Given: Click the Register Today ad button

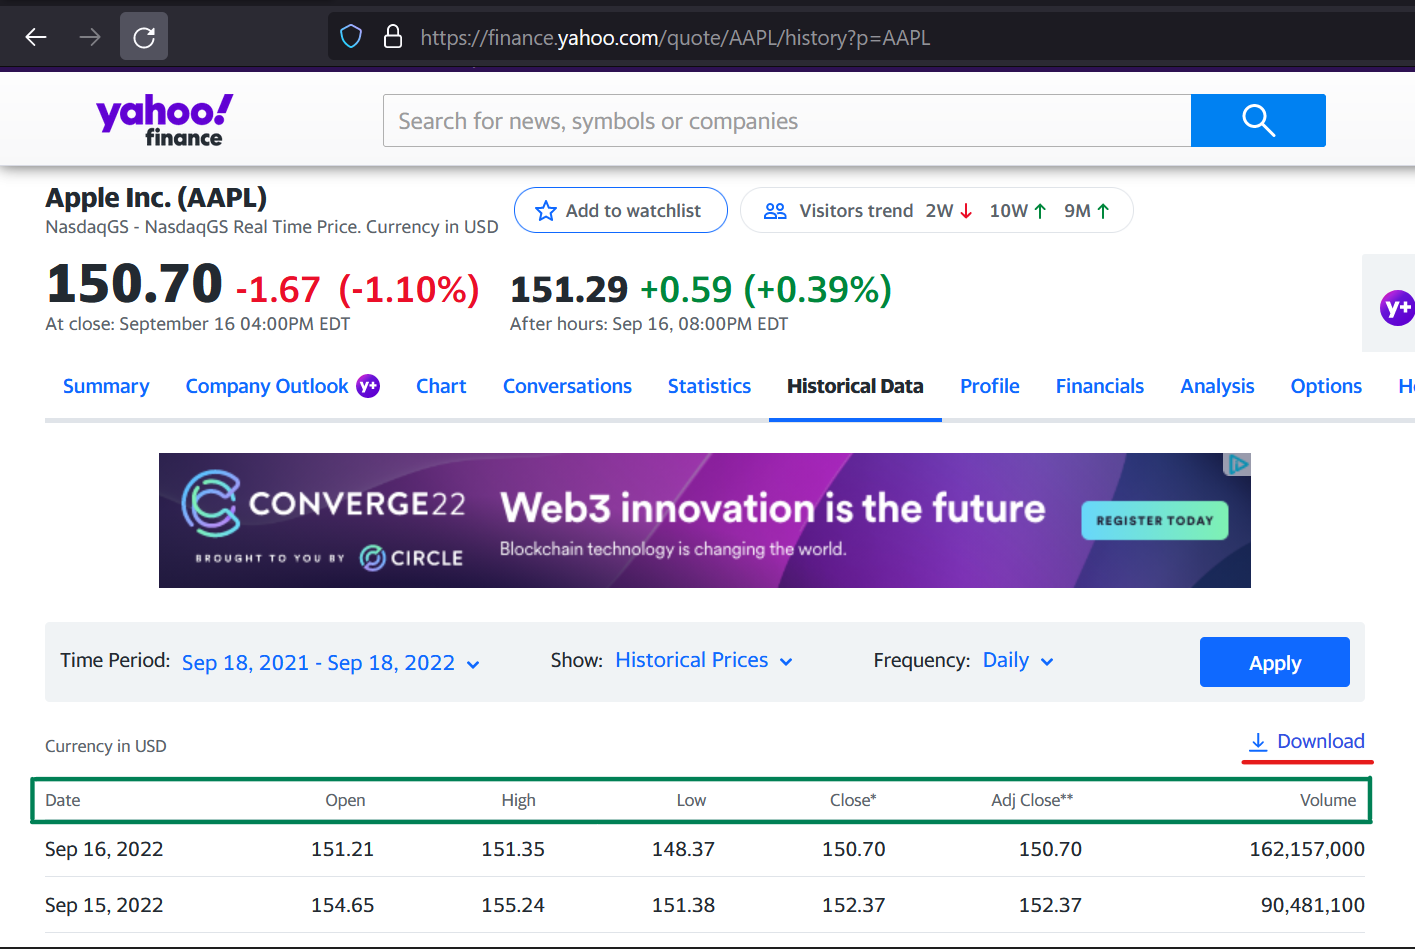Looking at the screenshot, I should (x=1155, y=520).
